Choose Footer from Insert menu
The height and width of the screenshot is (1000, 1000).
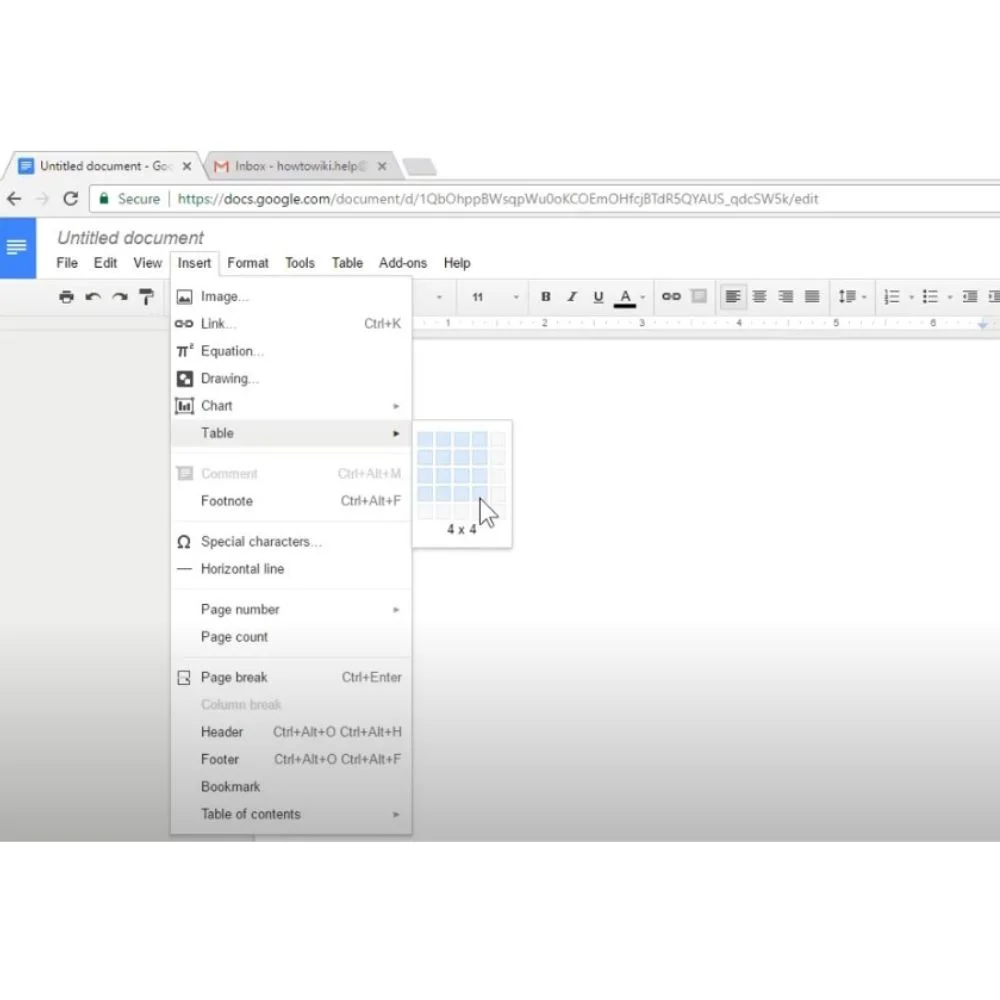(x=291, y=760)
